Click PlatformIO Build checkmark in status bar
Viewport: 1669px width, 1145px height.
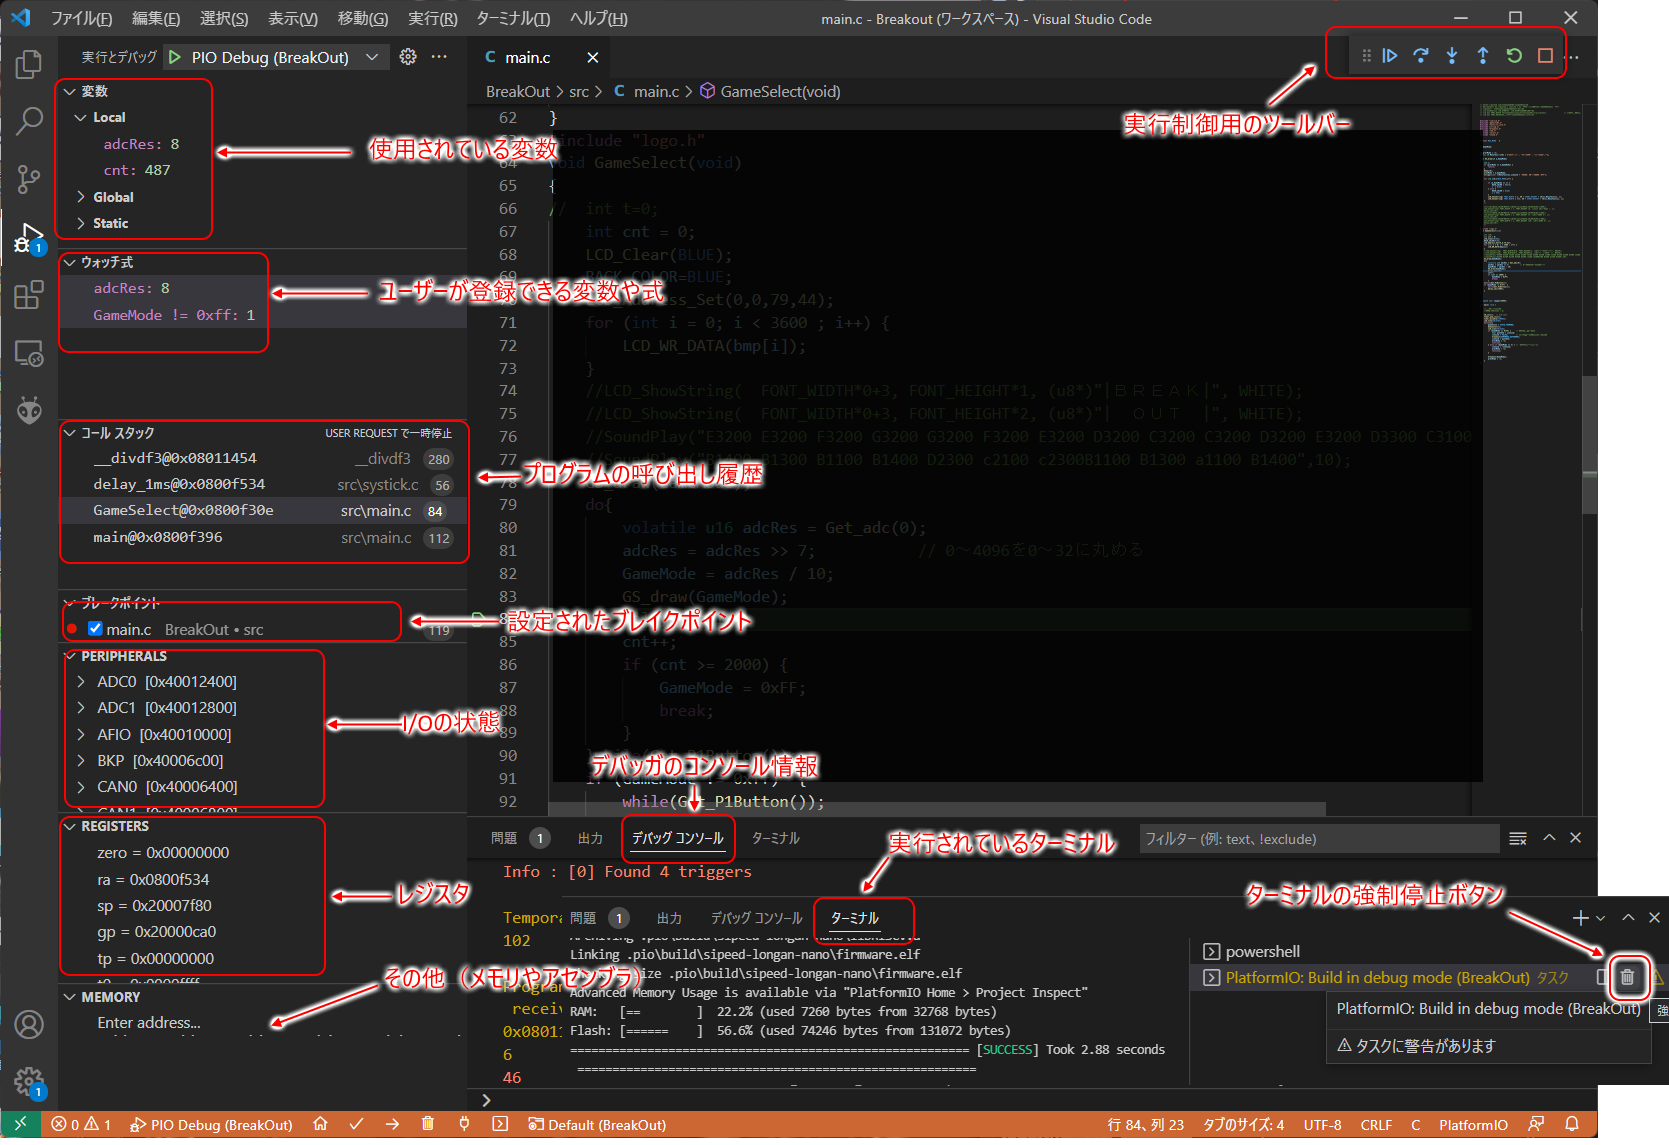click(356, 1124)
